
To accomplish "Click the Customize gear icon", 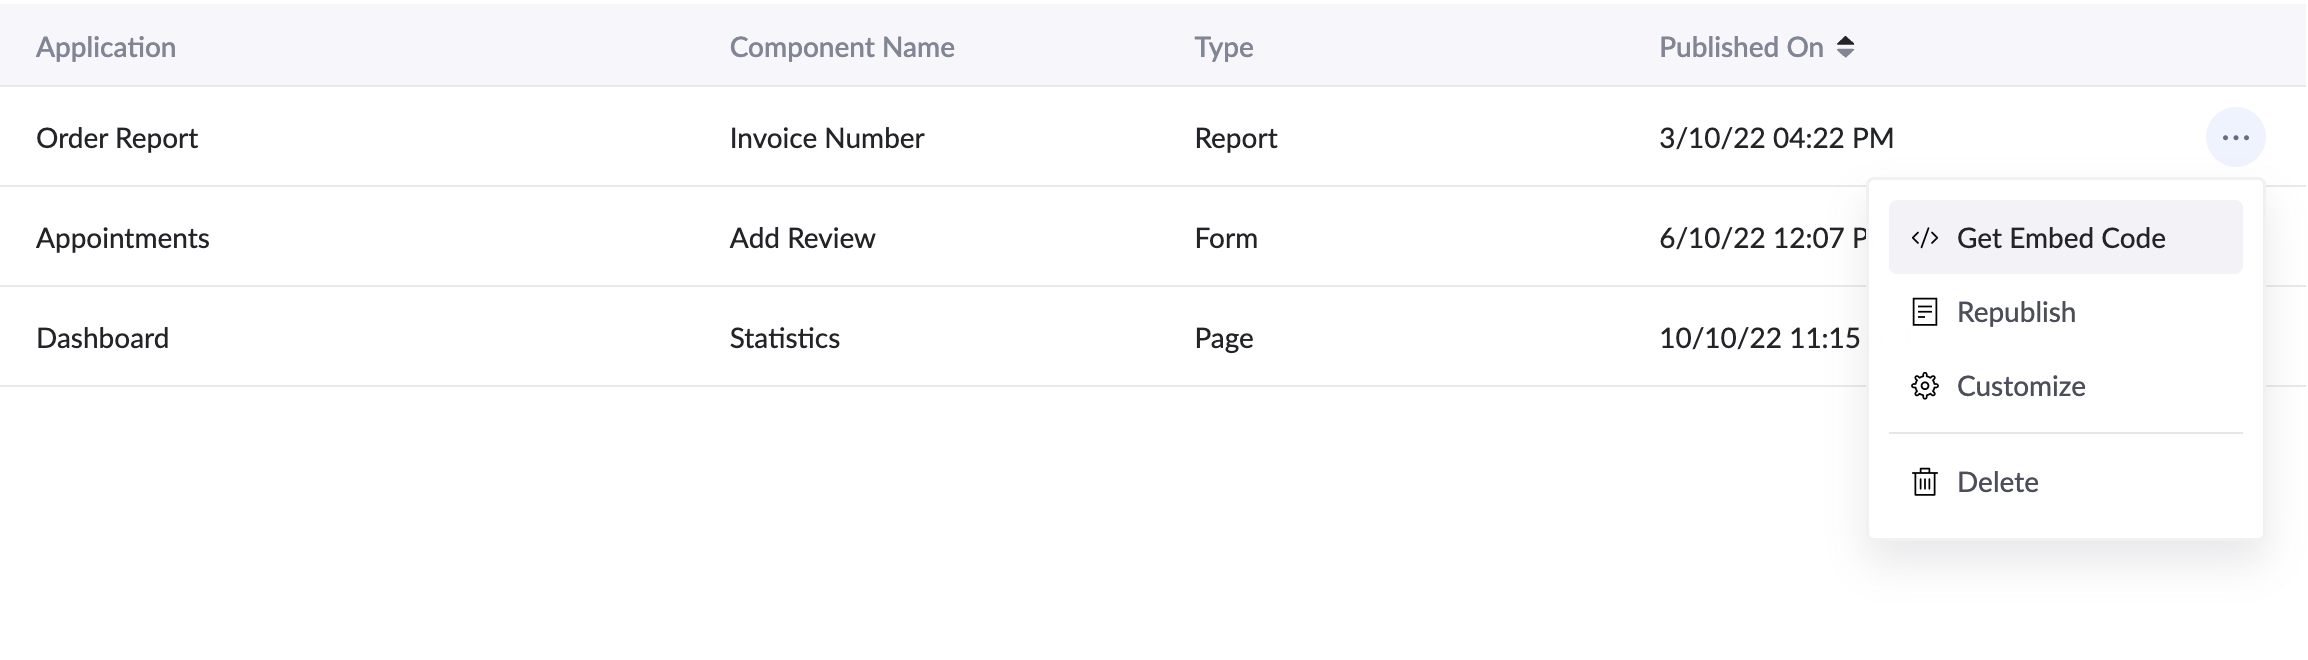I will [x=1924, y=386].
